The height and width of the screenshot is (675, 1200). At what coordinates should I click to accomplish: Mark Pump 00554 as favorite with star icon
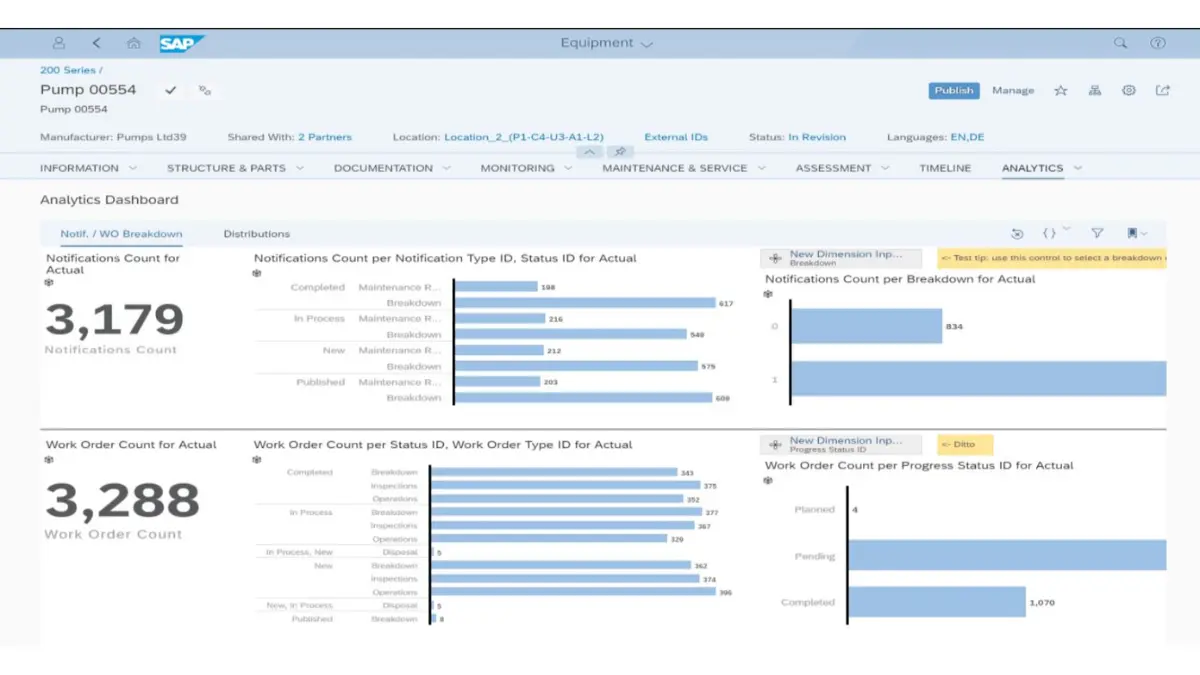[x=1060, y=90]
